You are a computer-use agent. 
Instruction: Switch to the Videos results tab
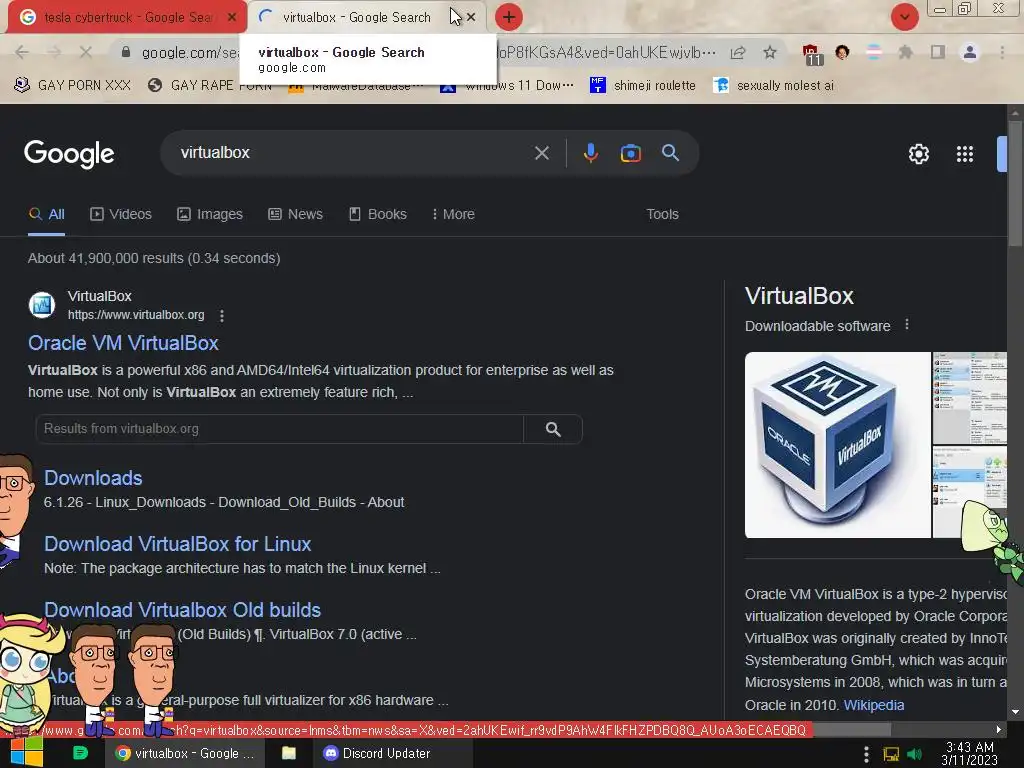coord(121,214)
